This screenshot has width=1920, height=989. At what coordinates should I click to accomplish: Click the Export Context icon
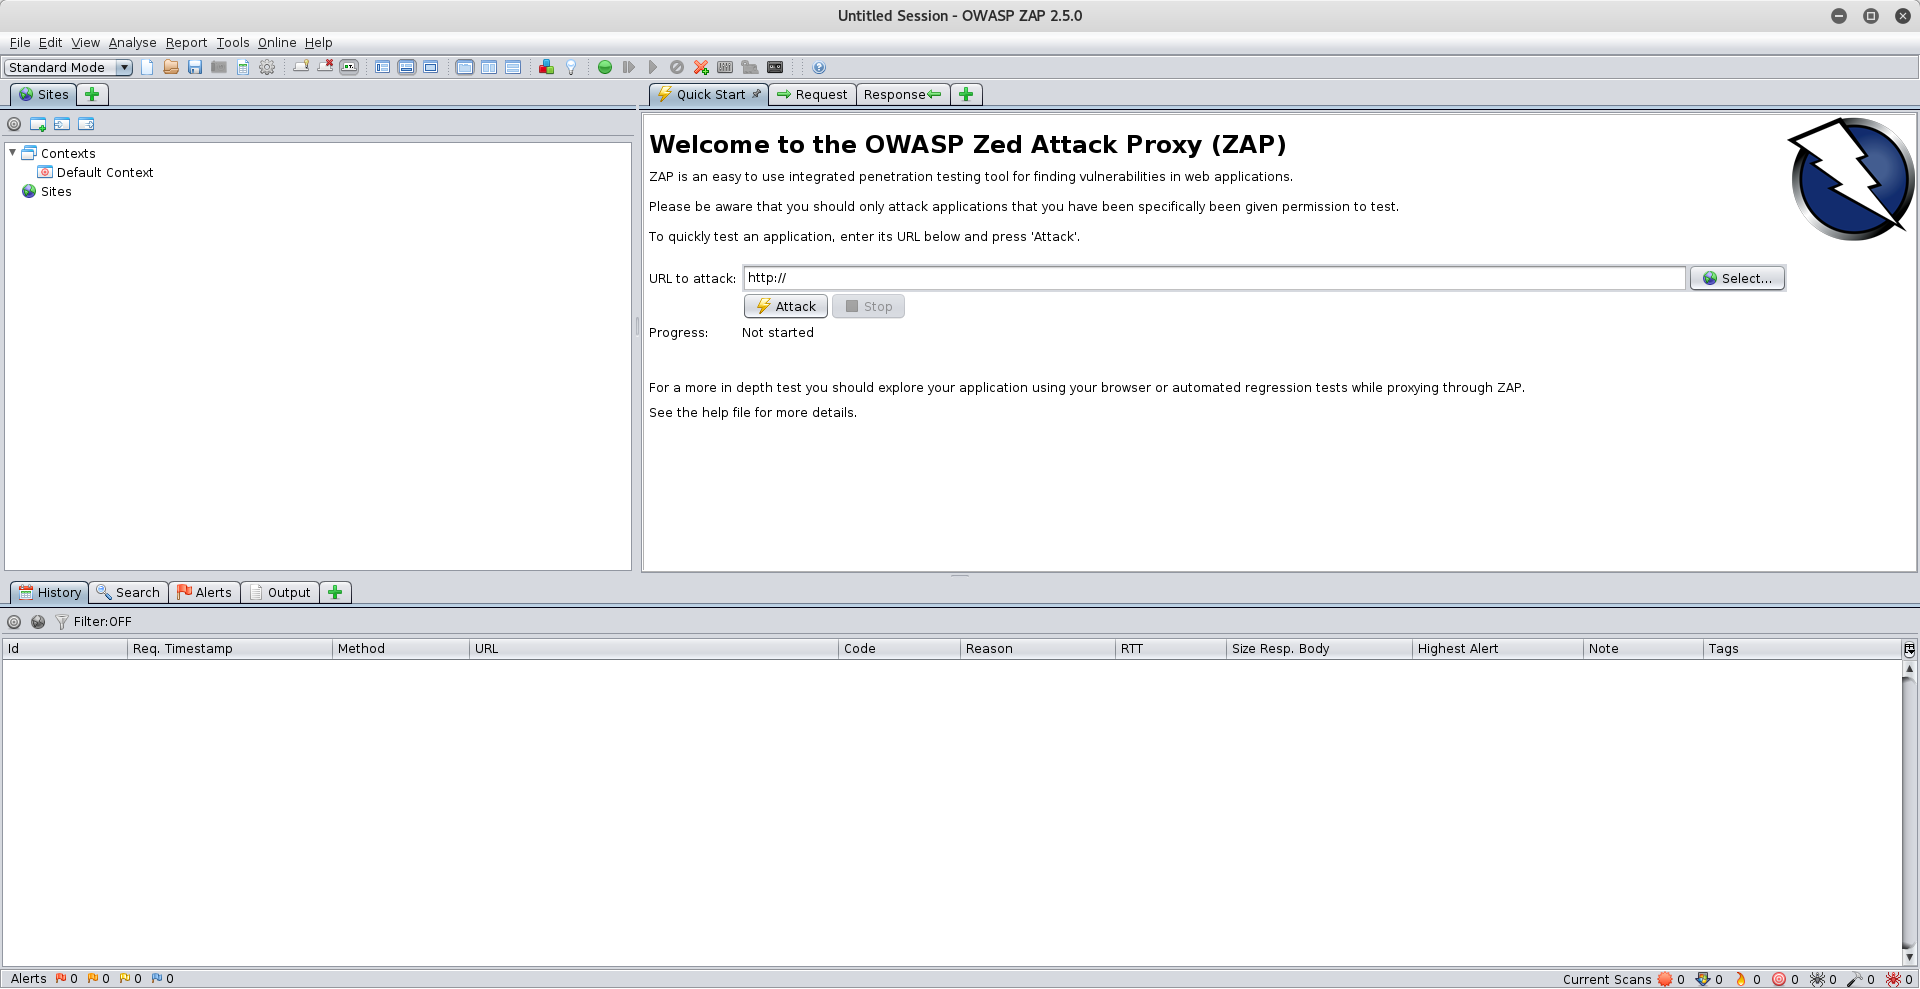pos(86,124)
